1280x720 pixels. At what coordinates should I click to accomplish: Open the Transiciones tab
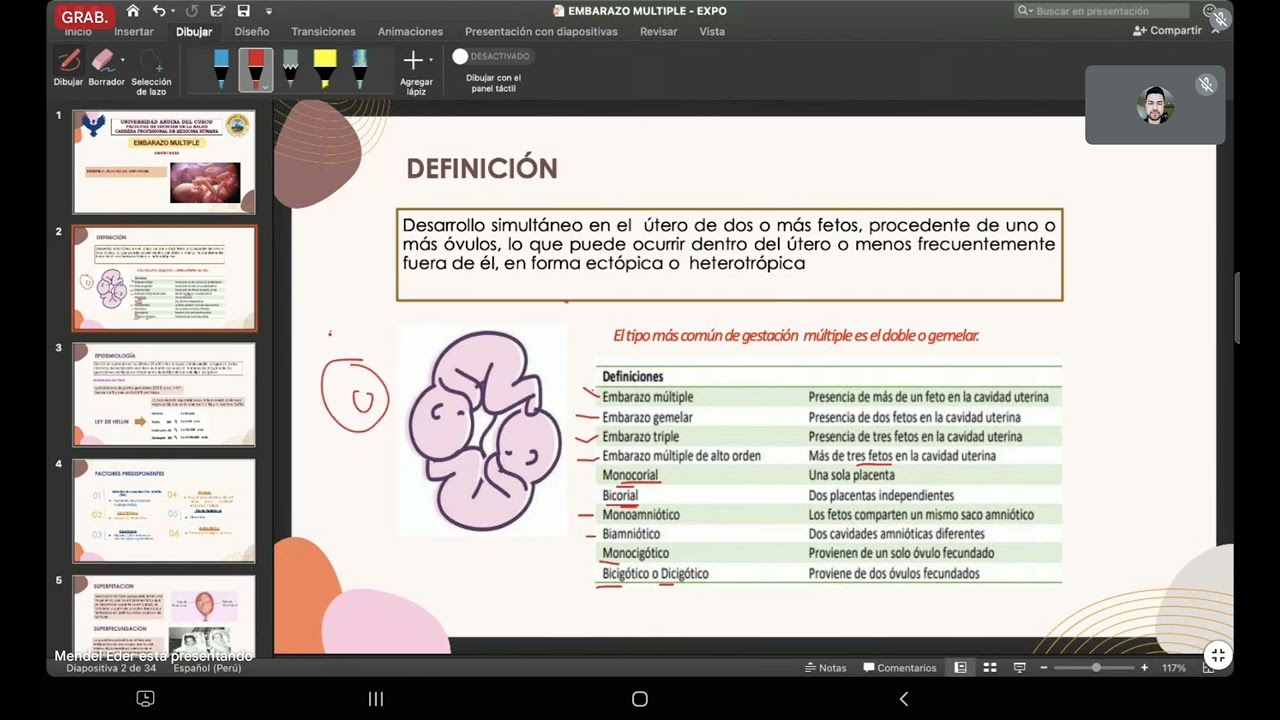[x=323, y=31]
